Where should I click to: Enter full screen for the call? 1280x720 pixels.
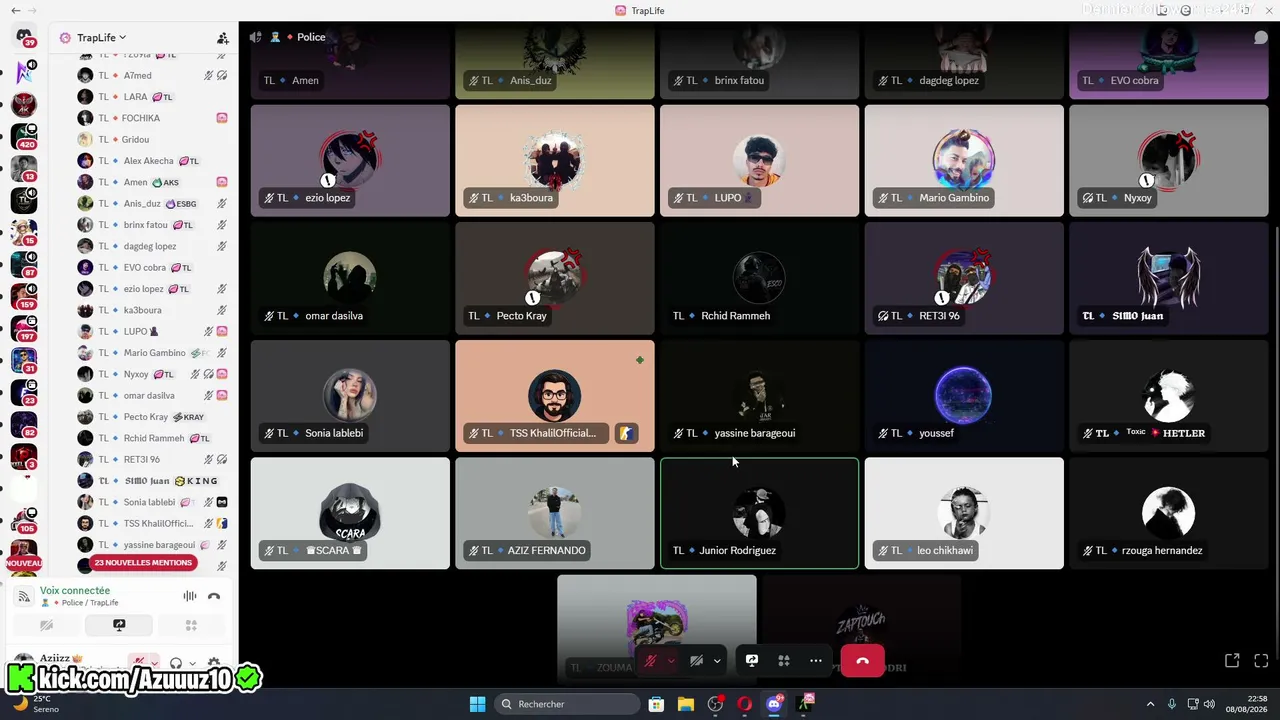click(1261, 660)
